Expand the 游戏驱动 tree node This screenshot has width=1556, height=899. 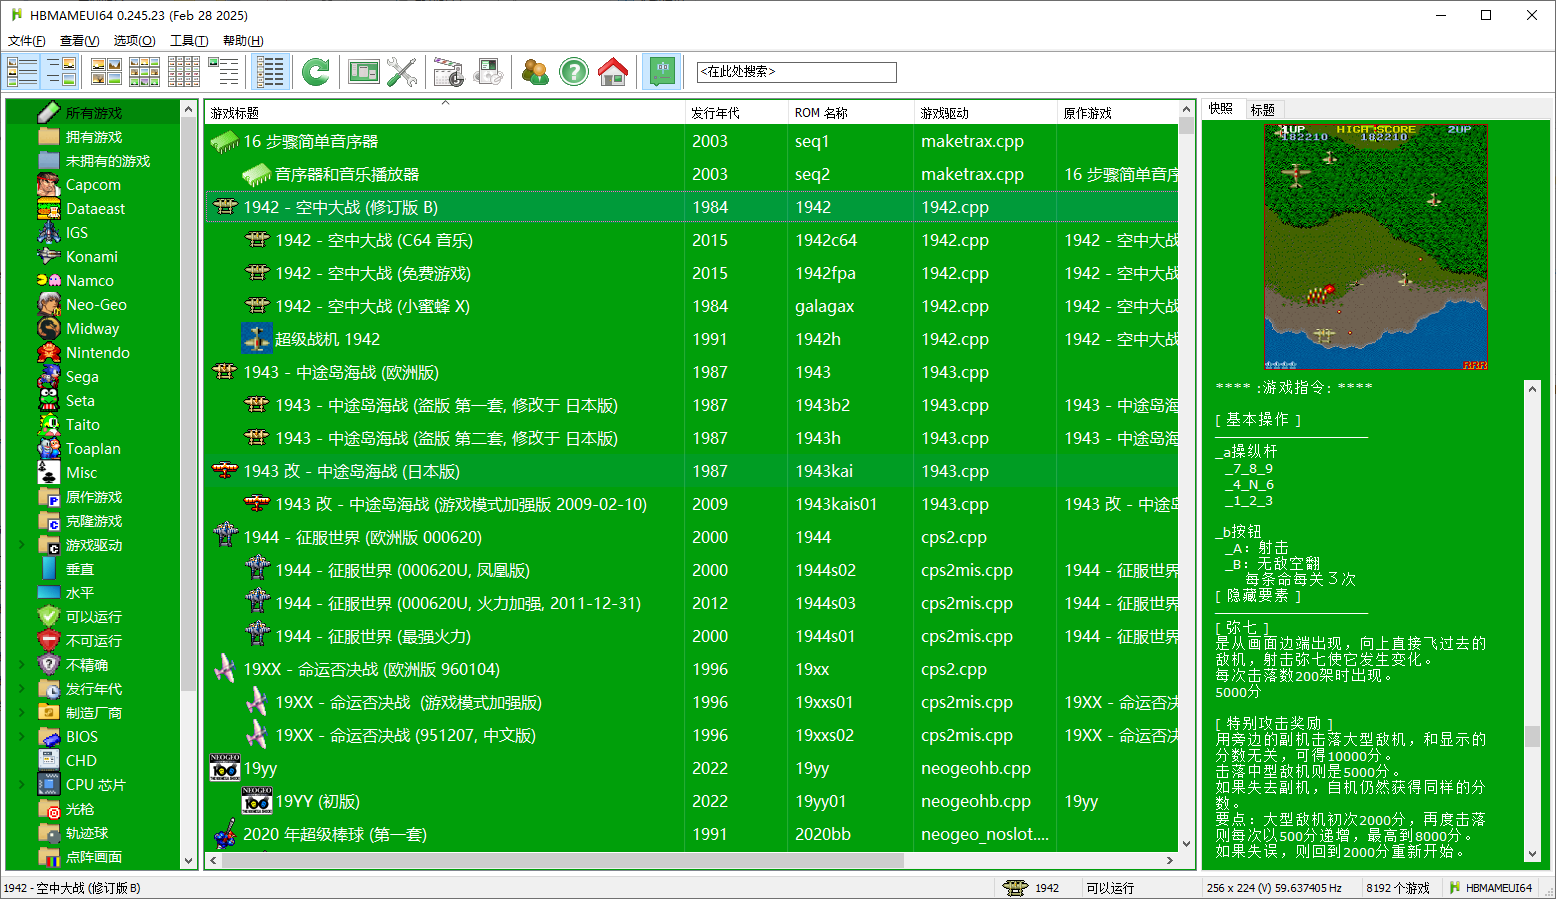tap(22, 545)
